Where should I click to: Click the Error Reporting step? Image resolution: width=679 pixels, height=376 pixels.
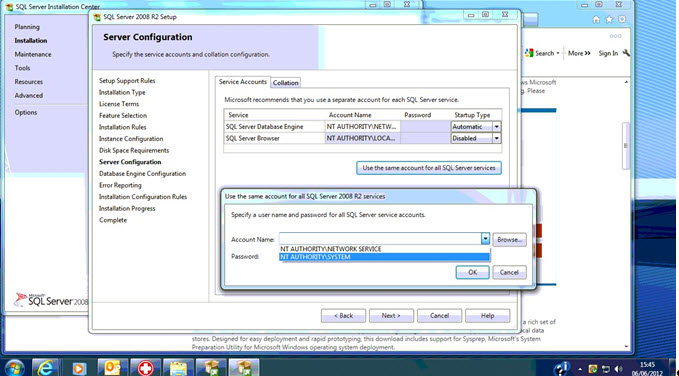120,185
